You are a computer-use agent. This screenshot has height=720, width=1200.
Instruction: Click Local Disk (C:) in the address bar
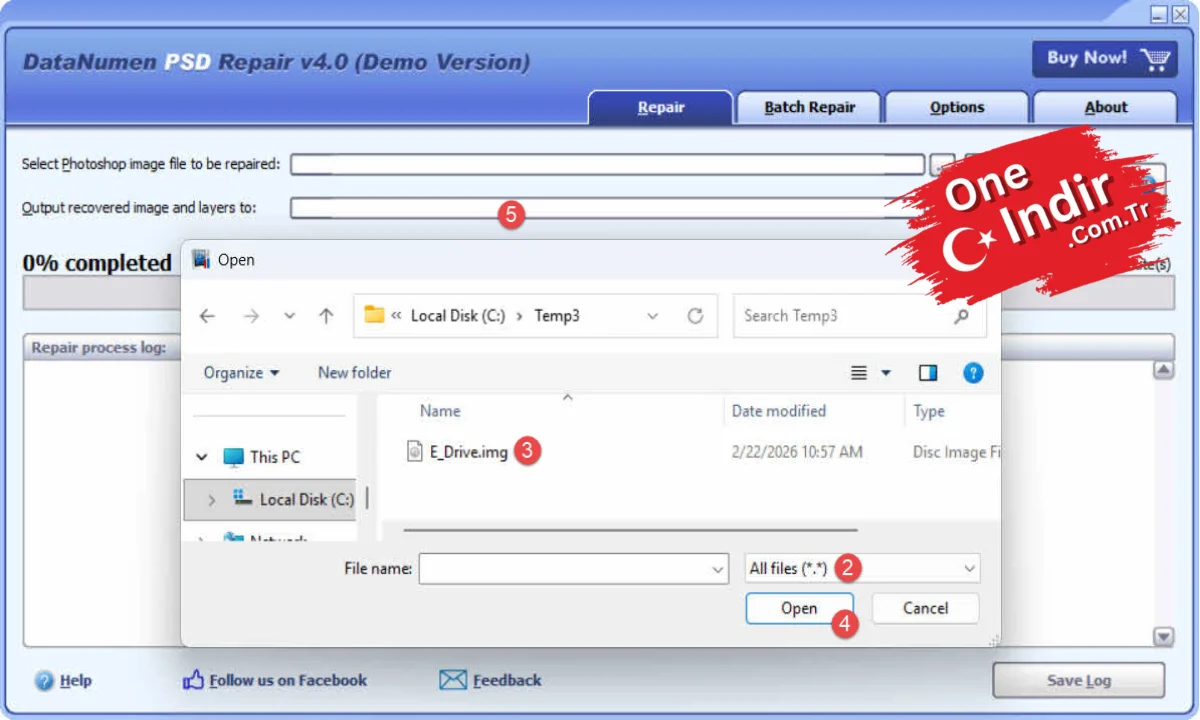(x=458, y=316)
